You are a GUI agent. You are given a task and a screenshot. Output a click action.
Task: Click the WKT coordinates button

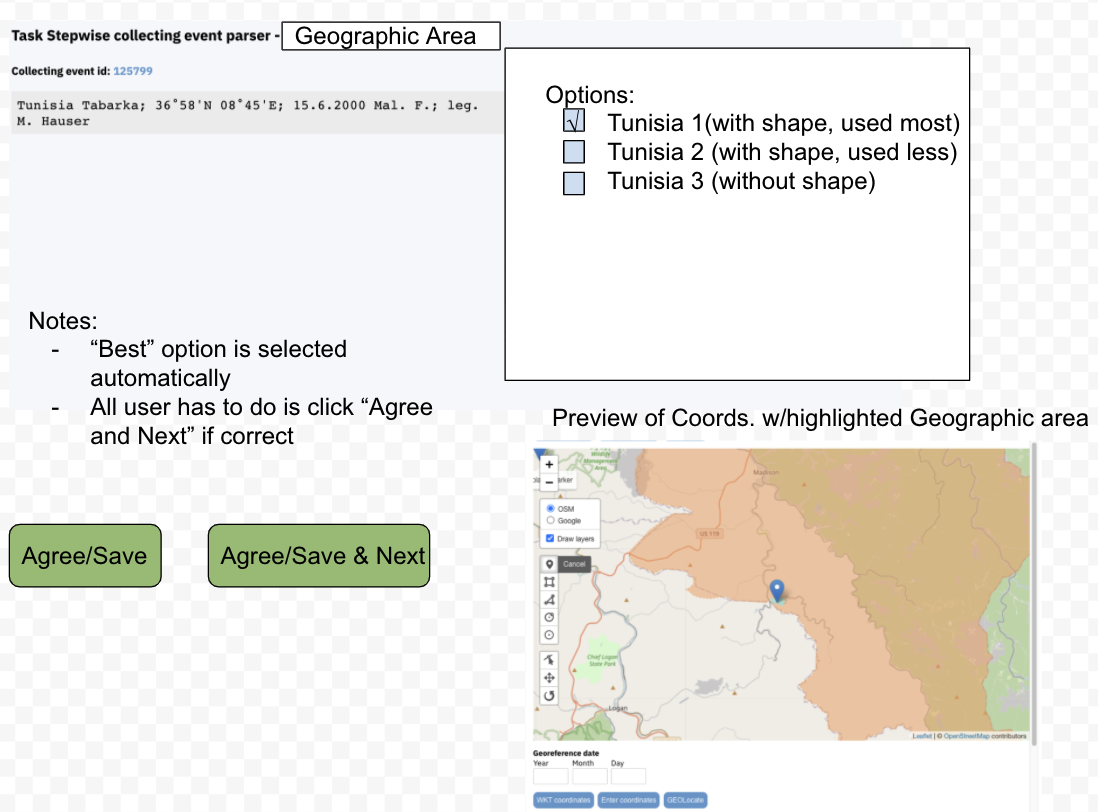coord(564,800)
